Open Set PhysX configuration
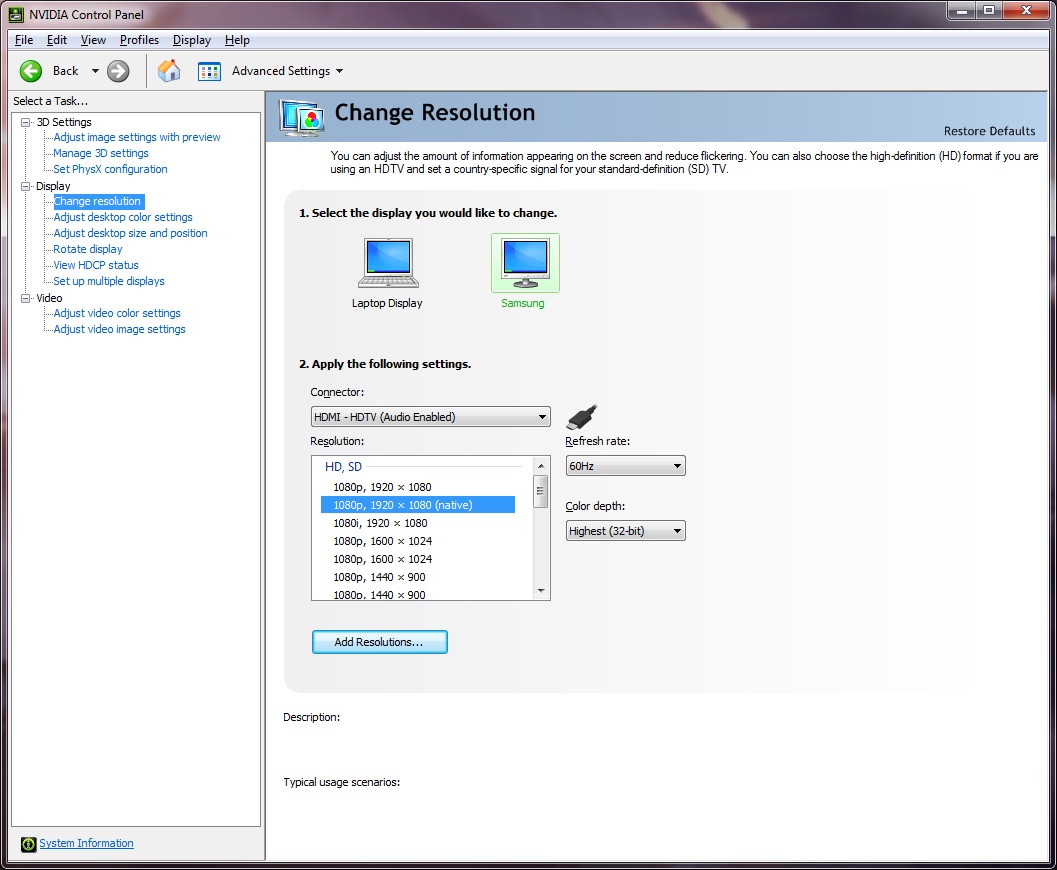The width and height of the screenshot is (1057, 870). tap(111, 169)
